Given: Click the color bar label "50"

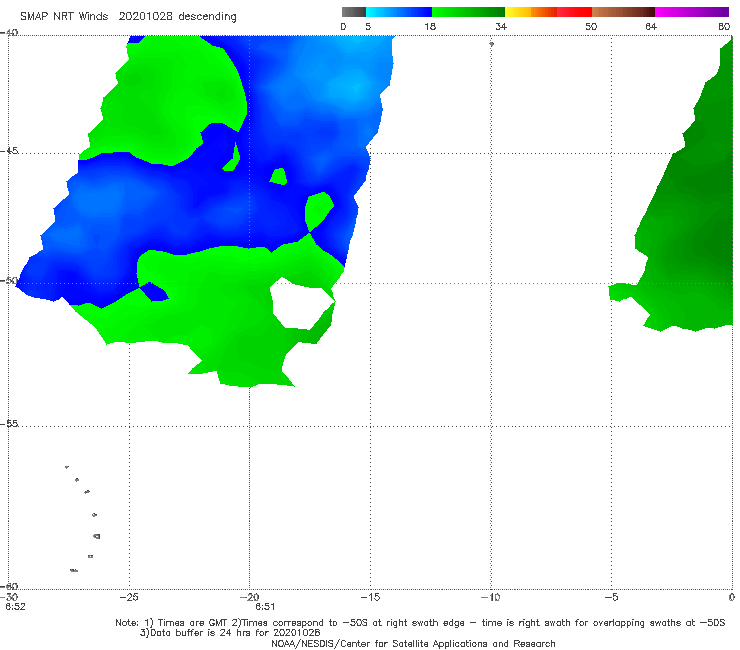Looking at the screenshot, I should point(591,27).
